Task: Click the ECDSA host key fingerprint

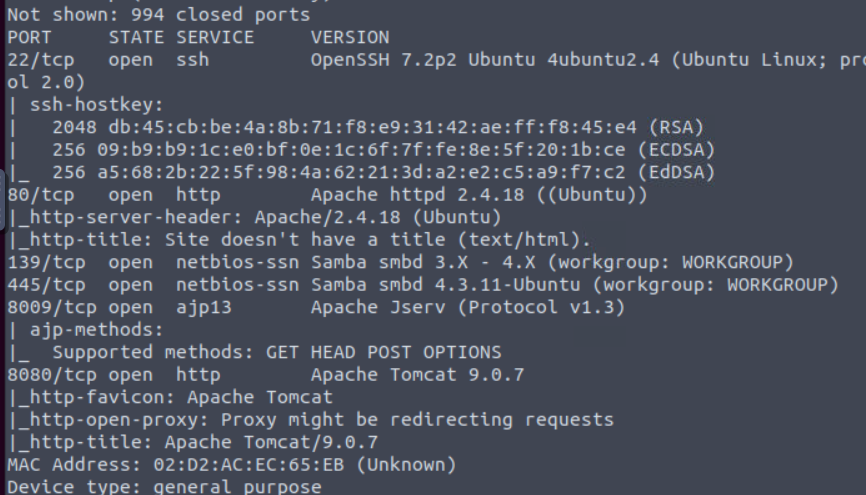Action: tap(361, 150)
